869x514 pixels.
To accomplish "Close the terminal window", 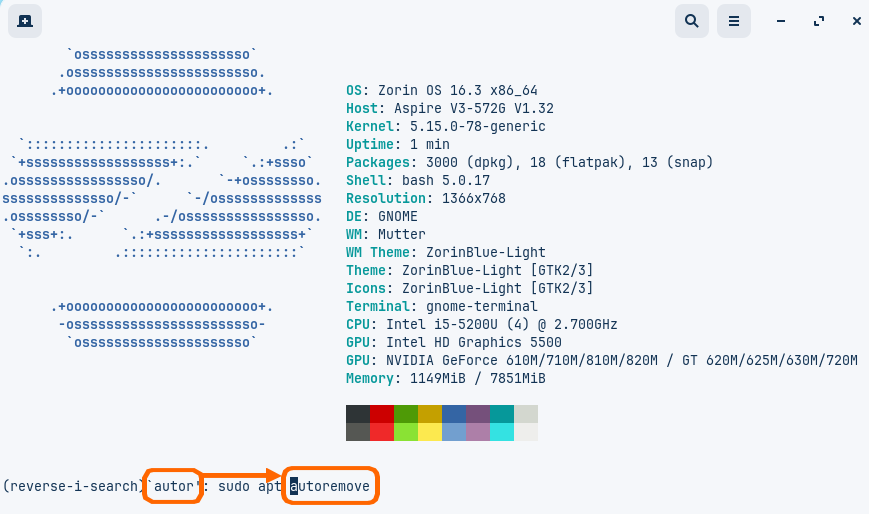I will (x=856, y=20).
